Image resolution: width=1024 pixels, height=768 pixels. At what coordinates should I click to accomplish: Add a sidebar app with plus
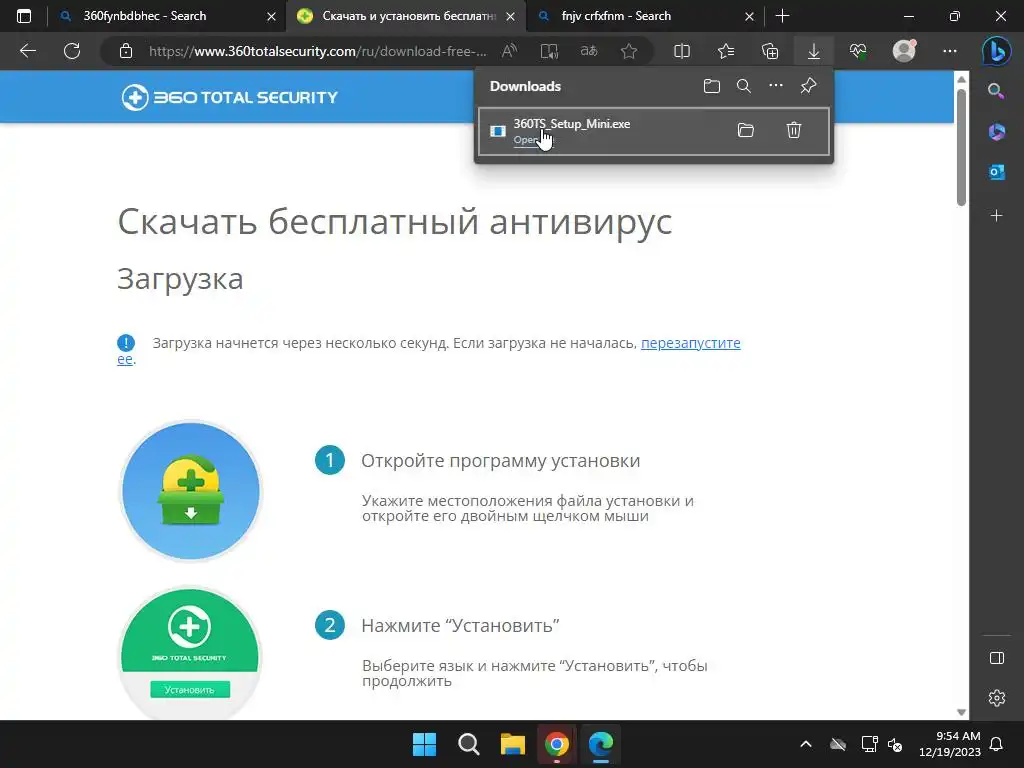(997, 216)
